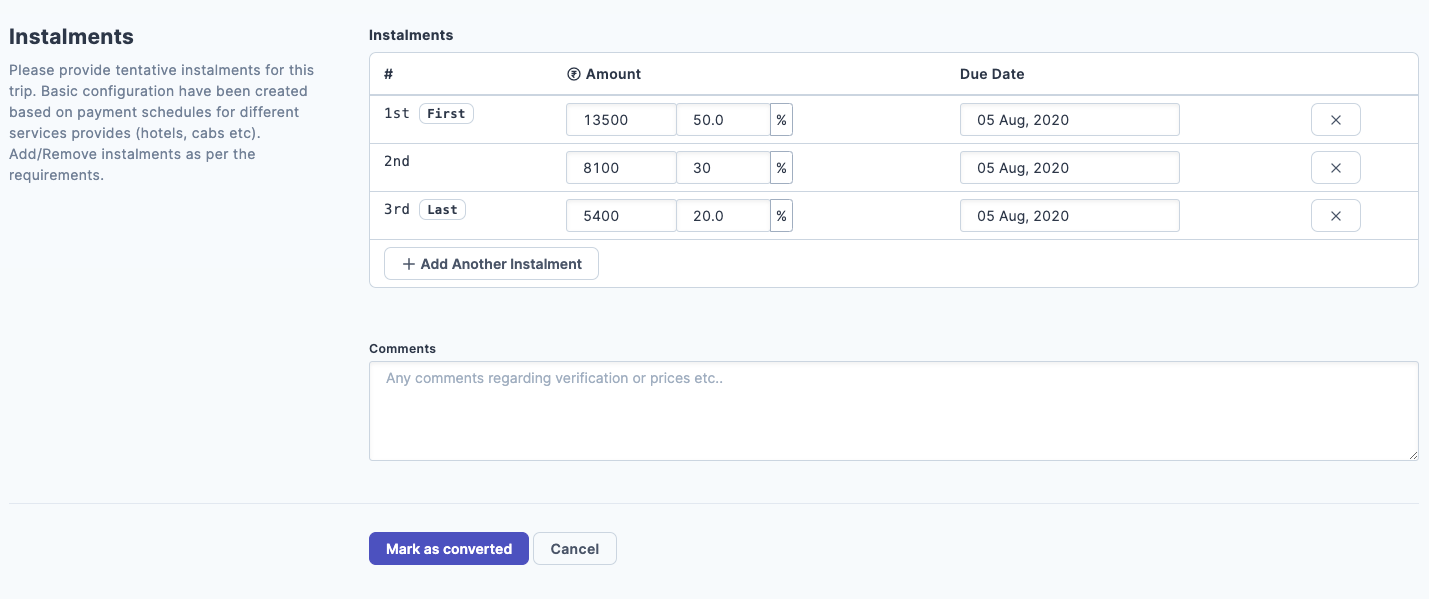Click Add Another Instalment

click(x=491, y=263)
